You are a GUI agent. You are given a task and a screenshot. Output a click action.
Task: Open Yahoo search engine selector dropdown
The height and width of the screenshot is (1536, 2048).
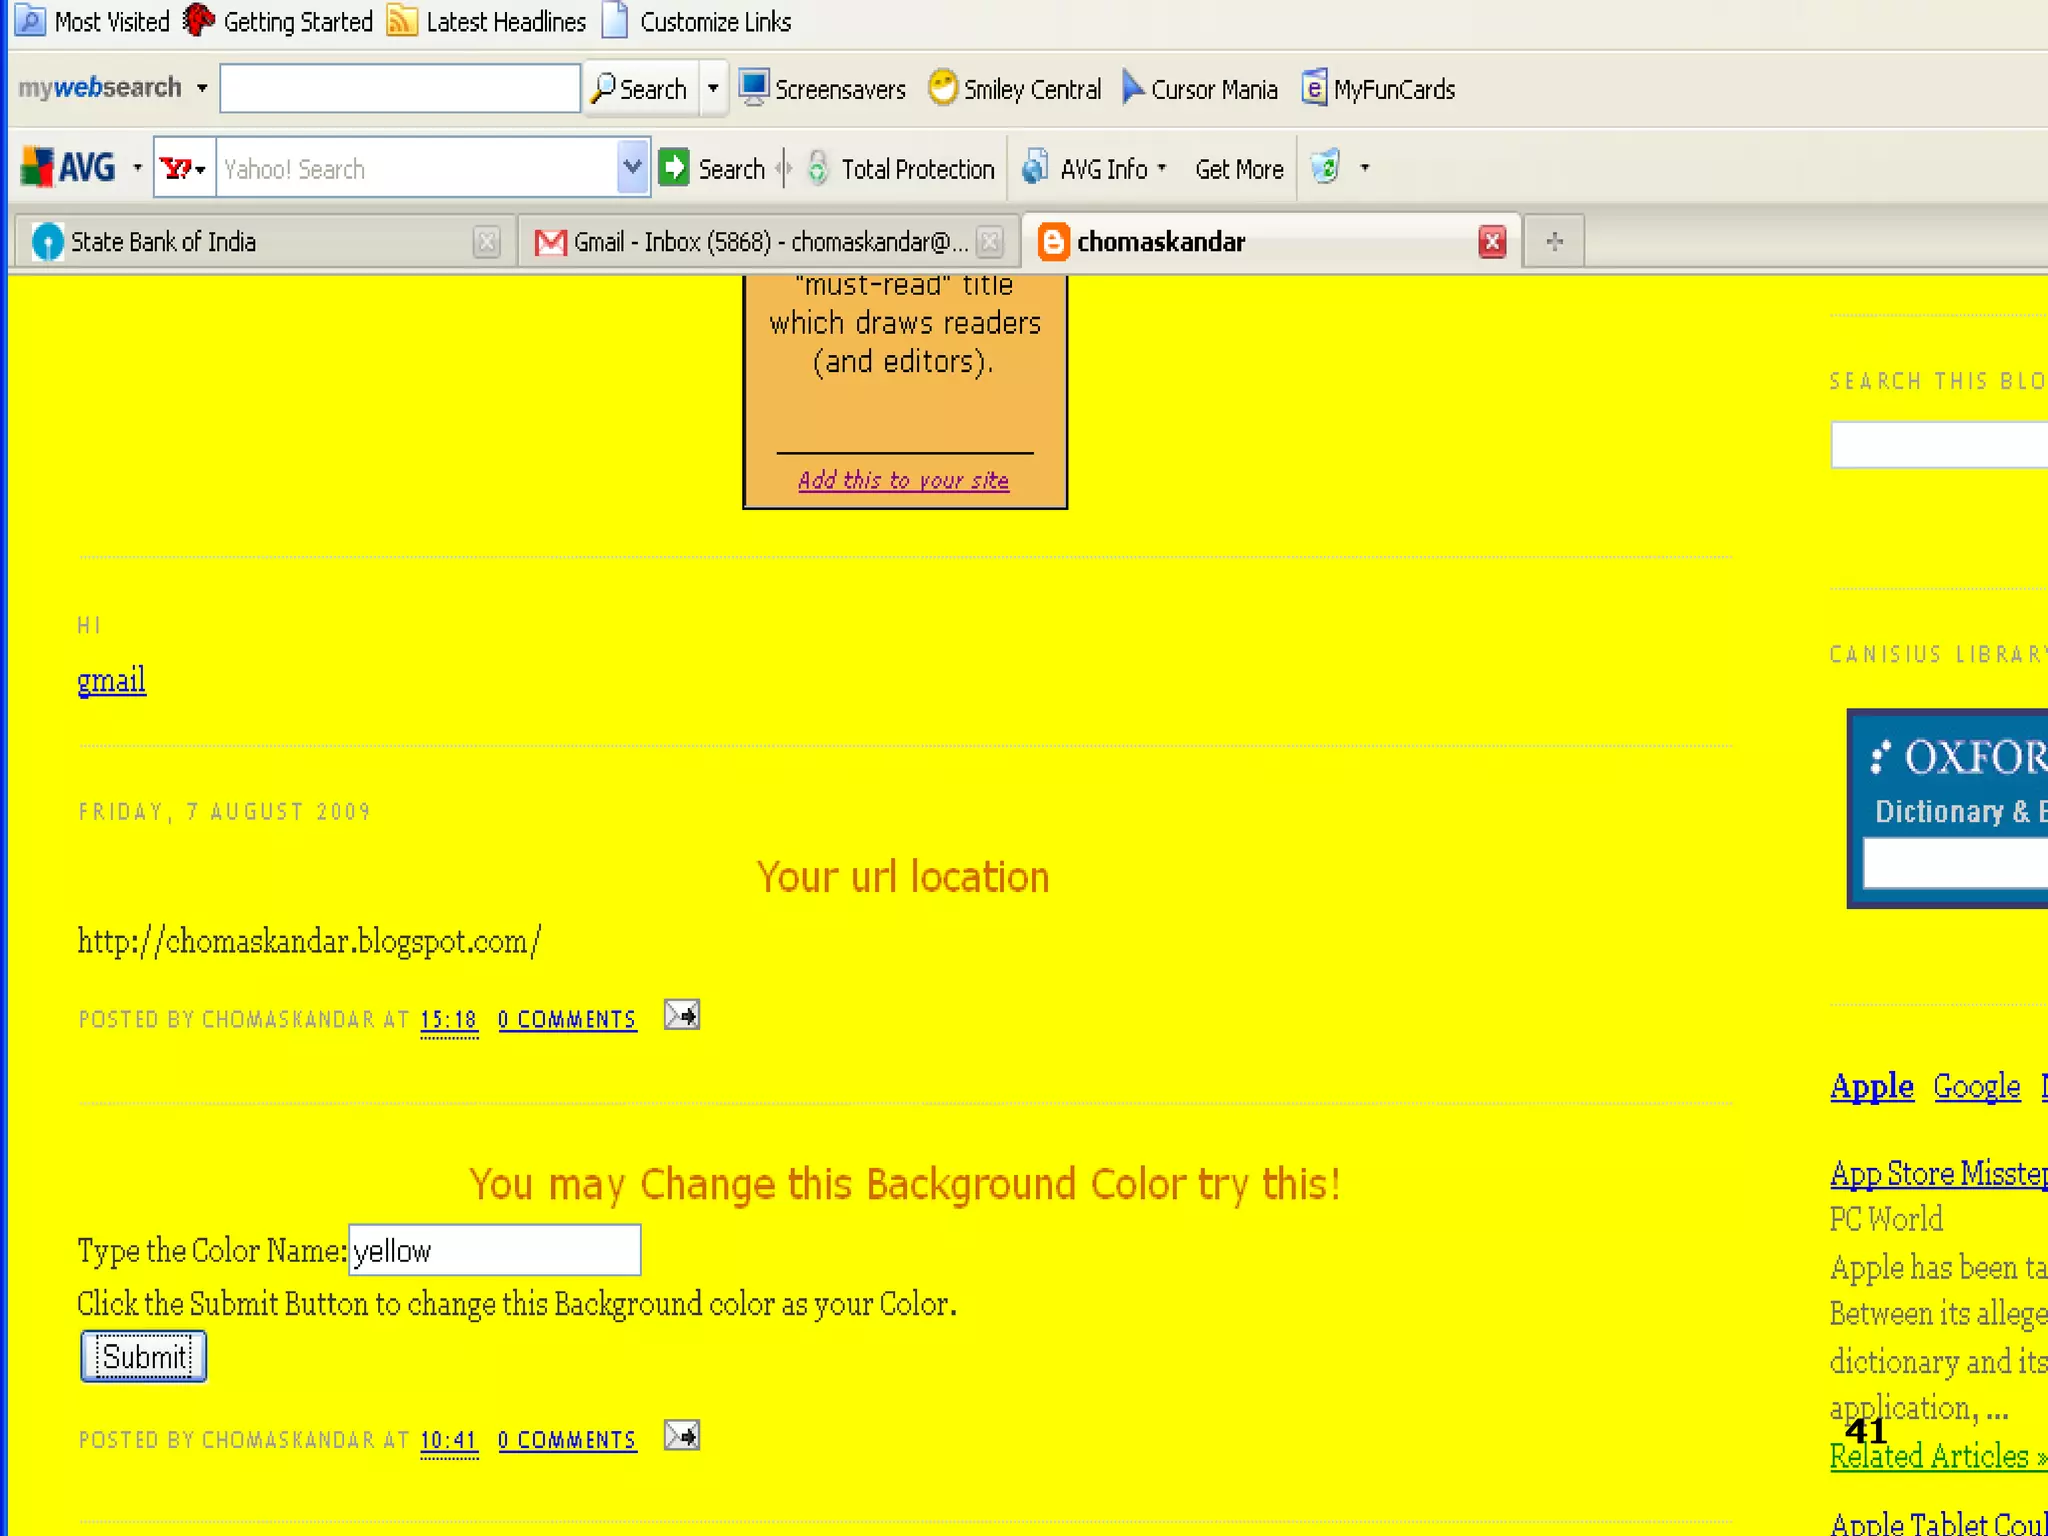click(184, 168)
